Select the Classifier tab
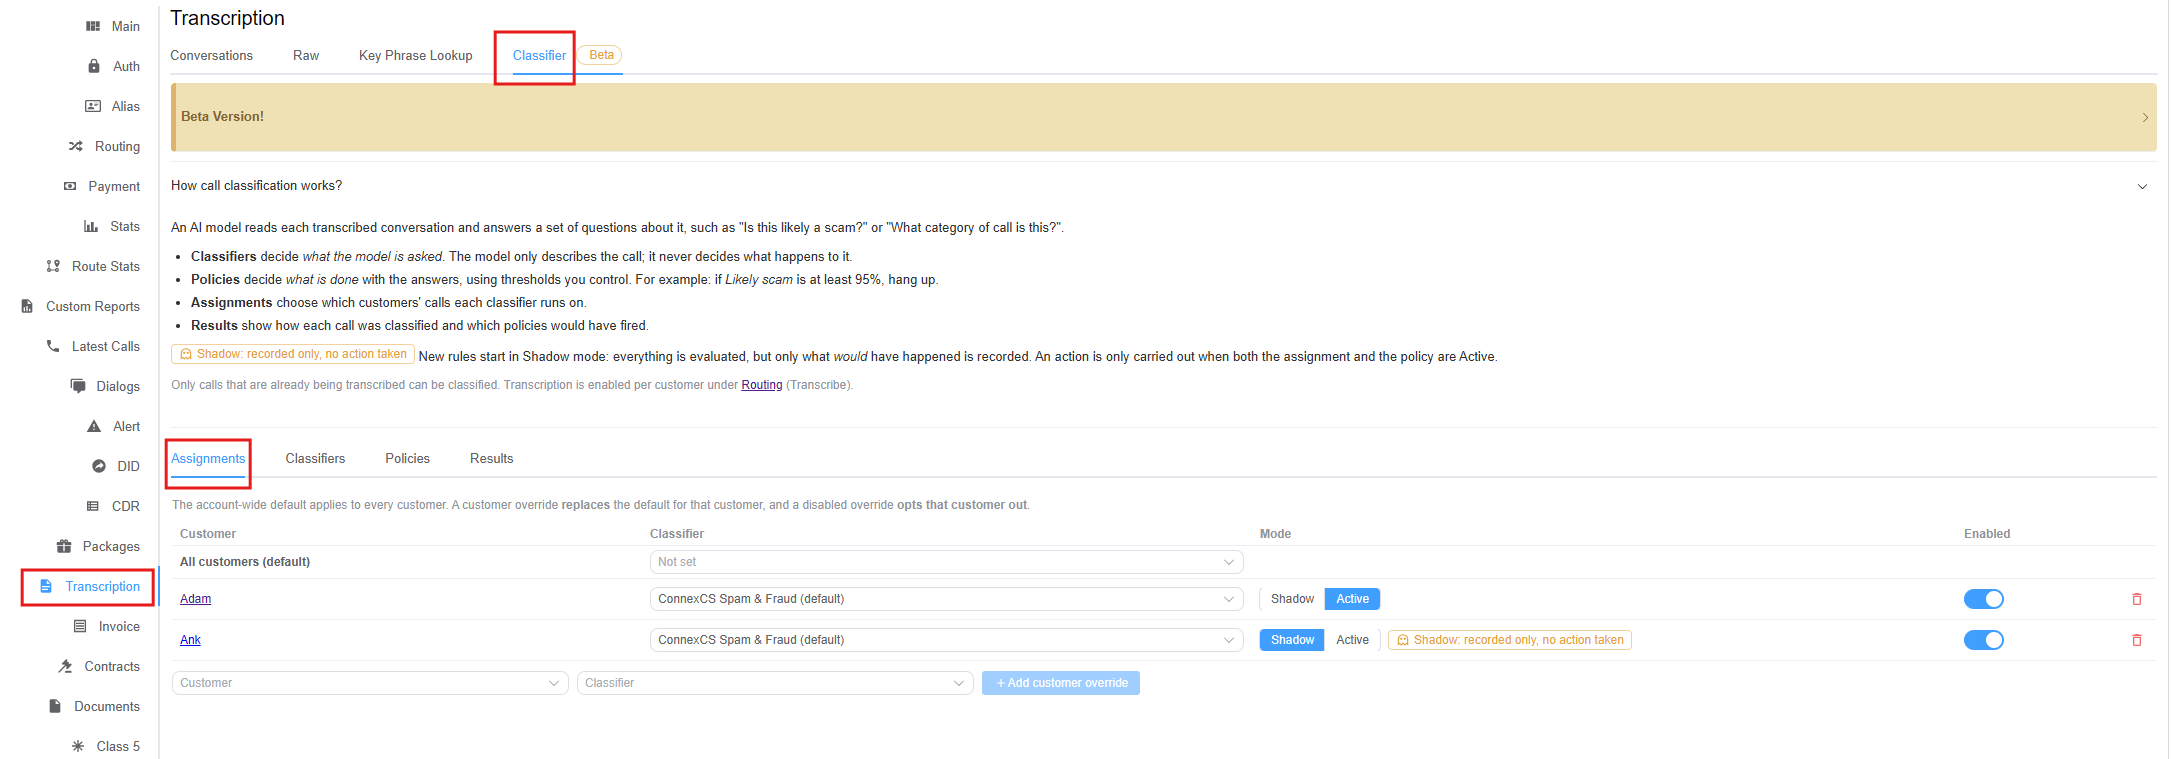Viewport: 2173px width, 759px height. [539, 55]
